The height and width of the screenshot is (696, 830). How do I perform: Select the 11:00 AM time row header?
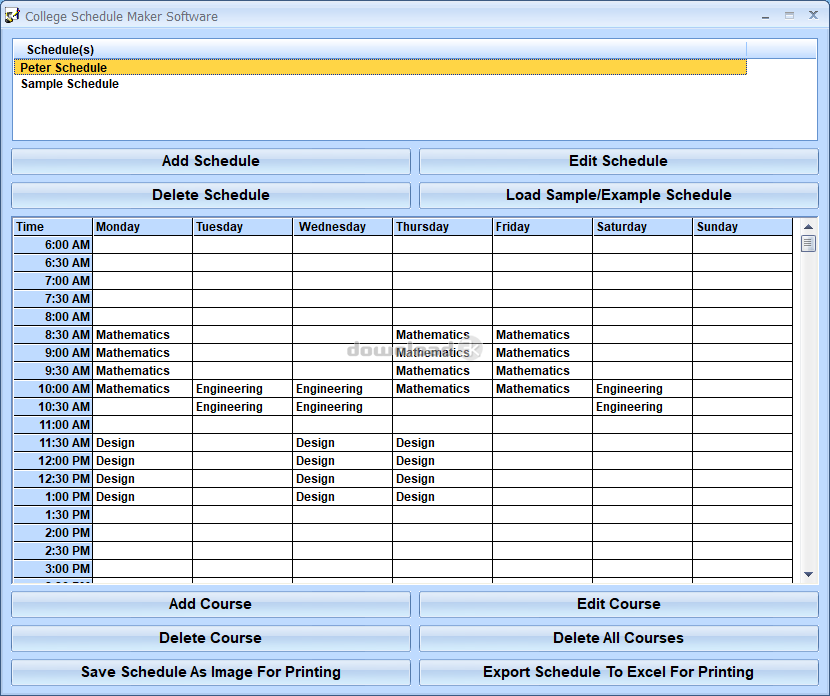click(x=53, y=424)
